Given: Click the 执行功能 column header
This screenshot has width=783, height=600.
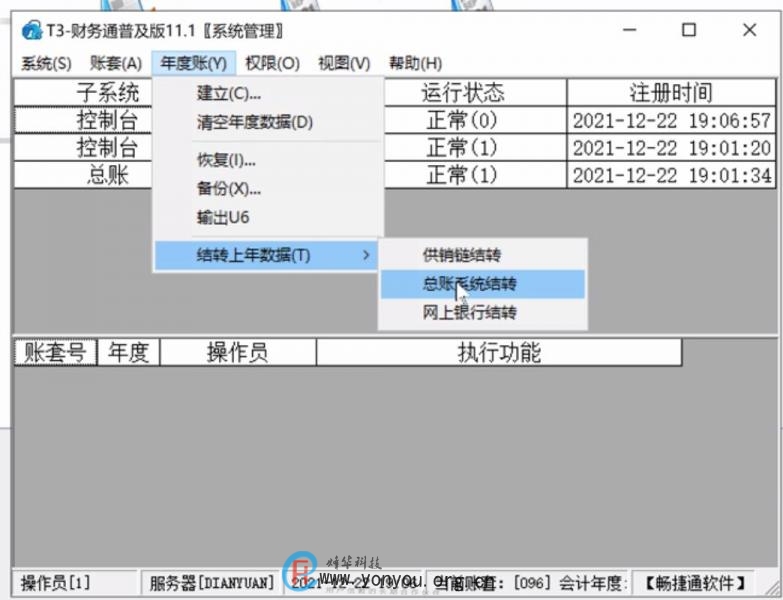Looking at the screenshot, I should coord(499,352).
